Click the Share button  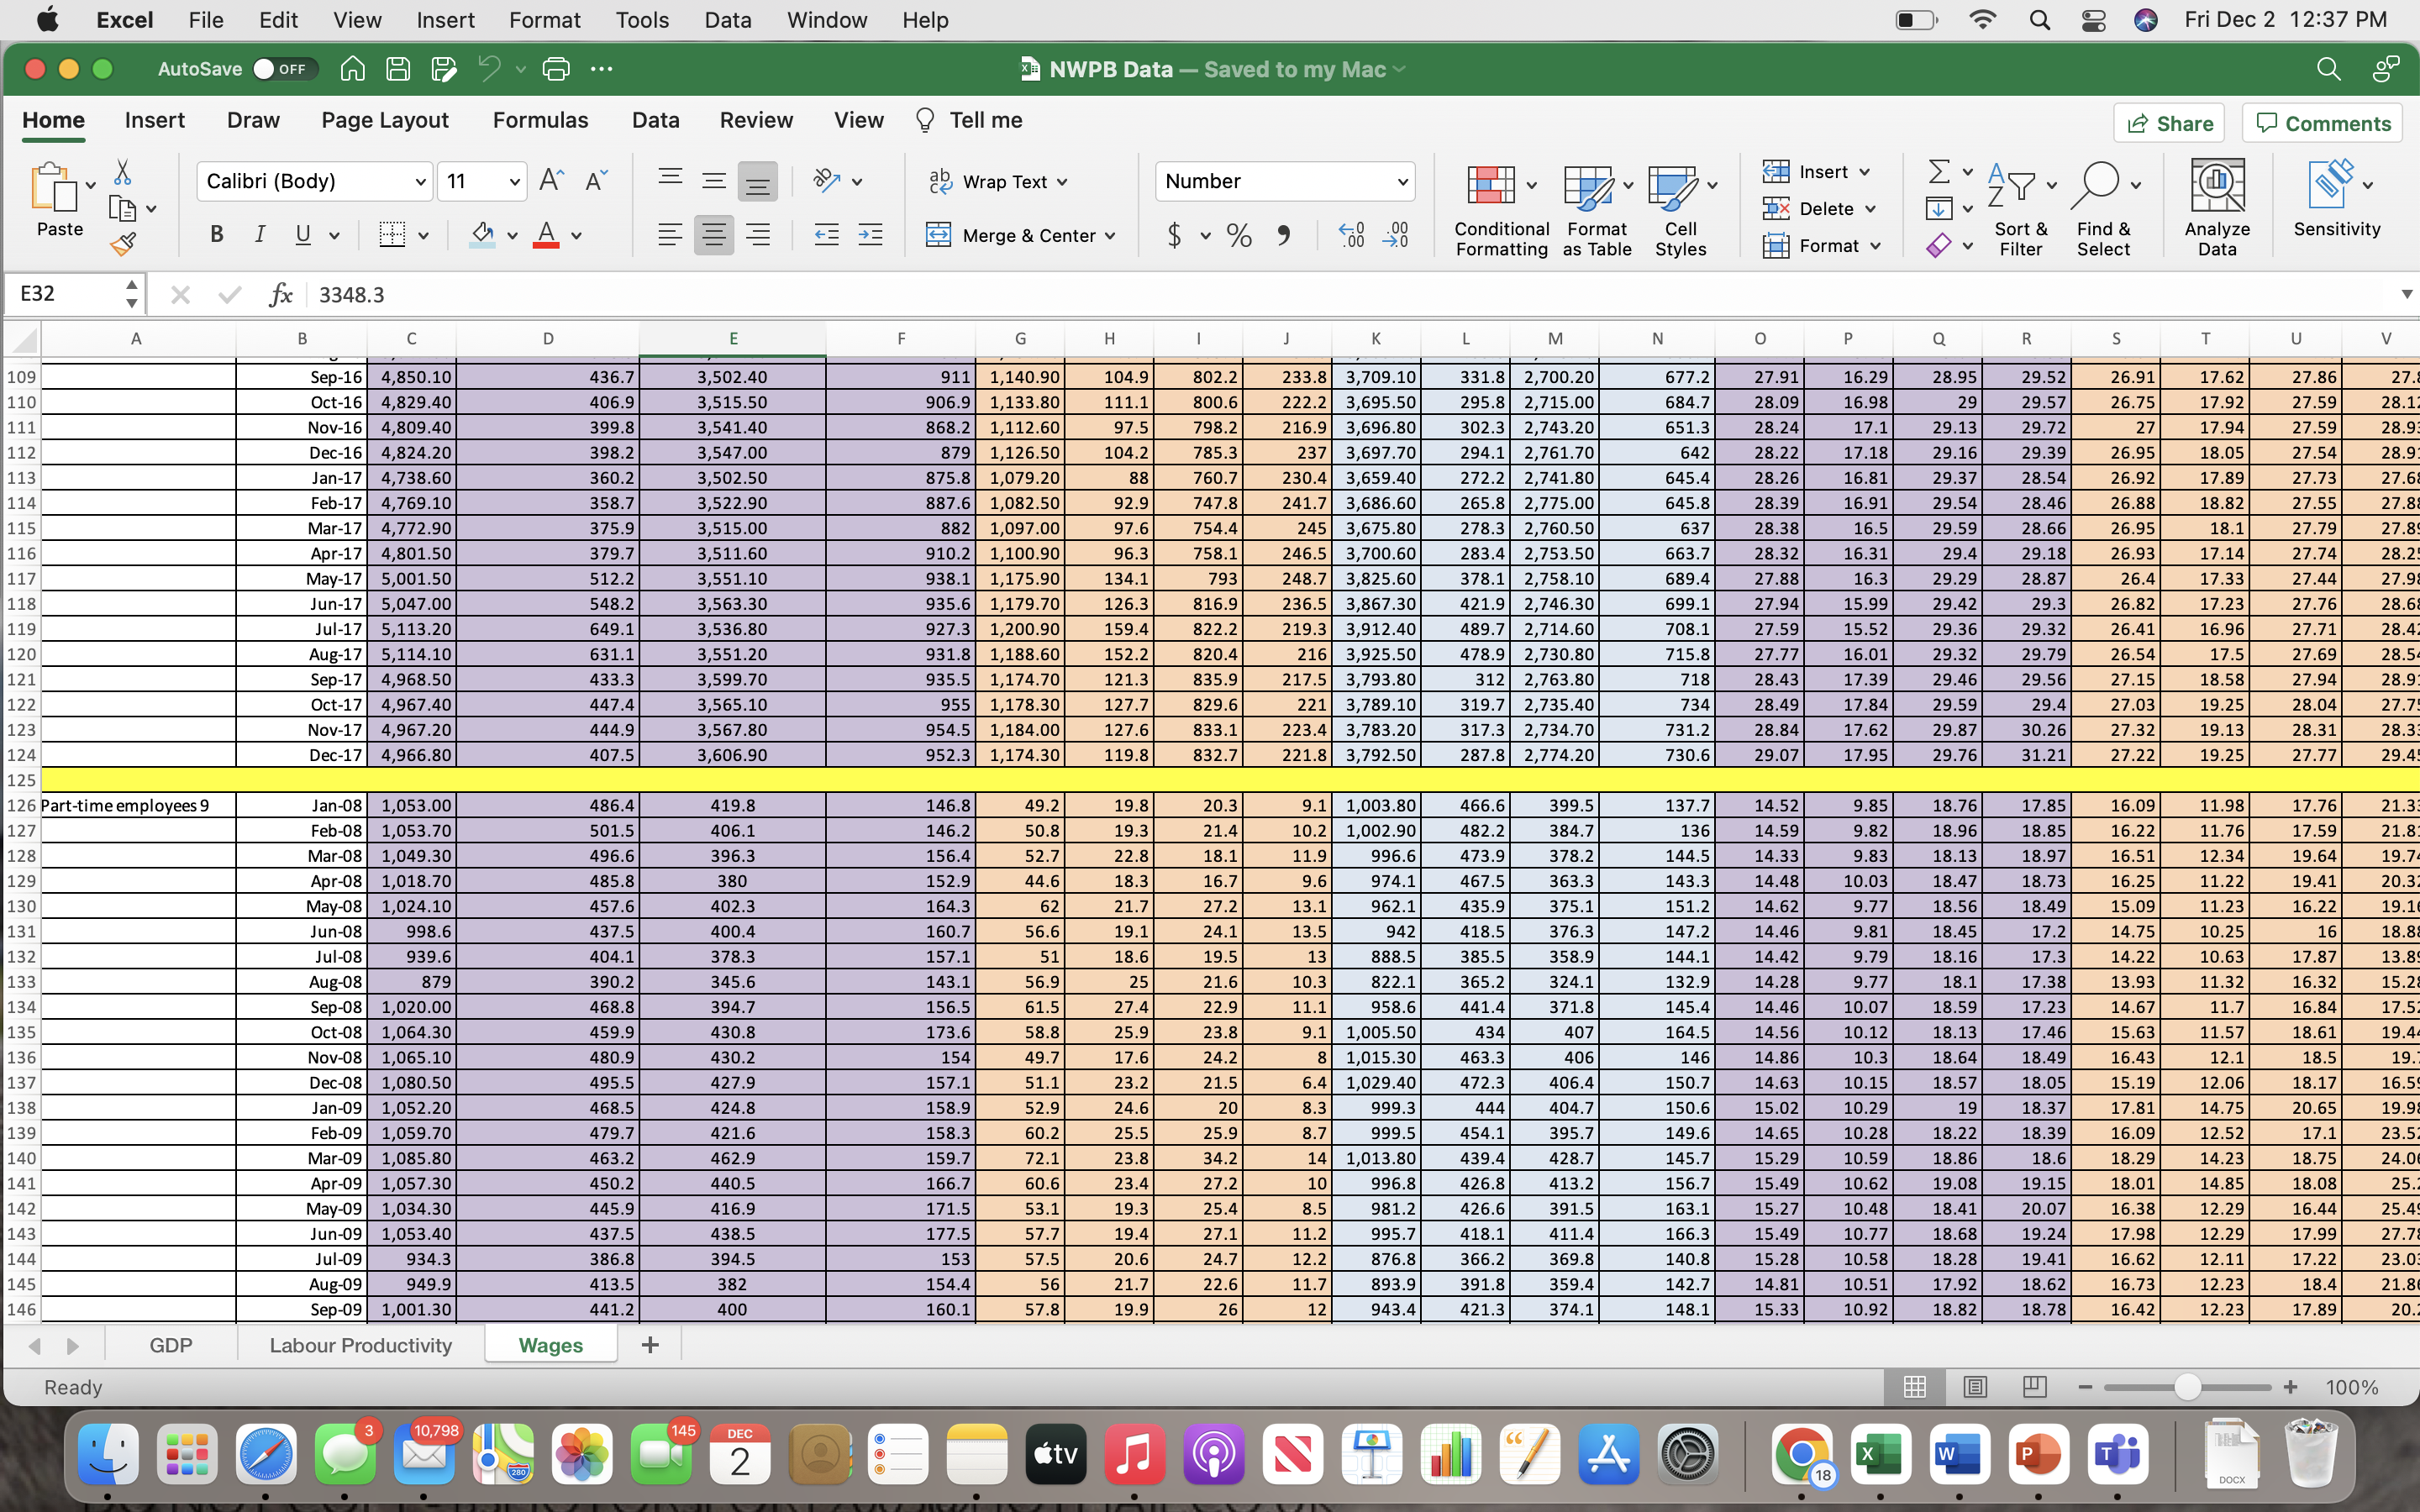[x=2170, y=122]
